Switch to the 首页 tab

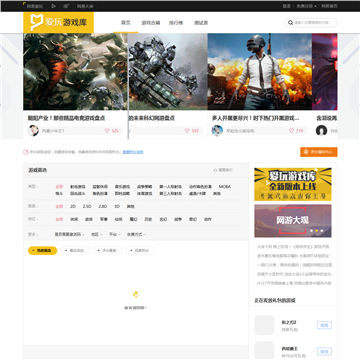click(126, 23)
